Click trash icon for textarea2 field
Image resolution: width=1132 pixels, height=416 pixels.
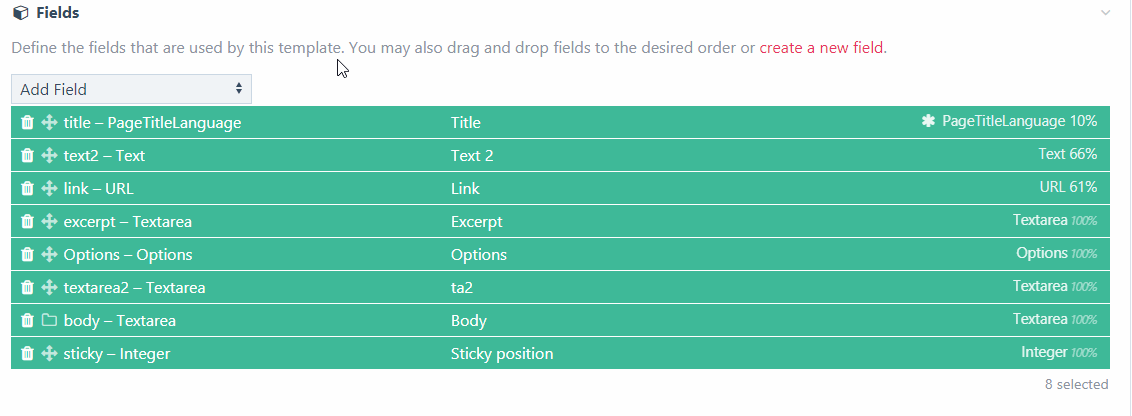[x=28, y=288]
